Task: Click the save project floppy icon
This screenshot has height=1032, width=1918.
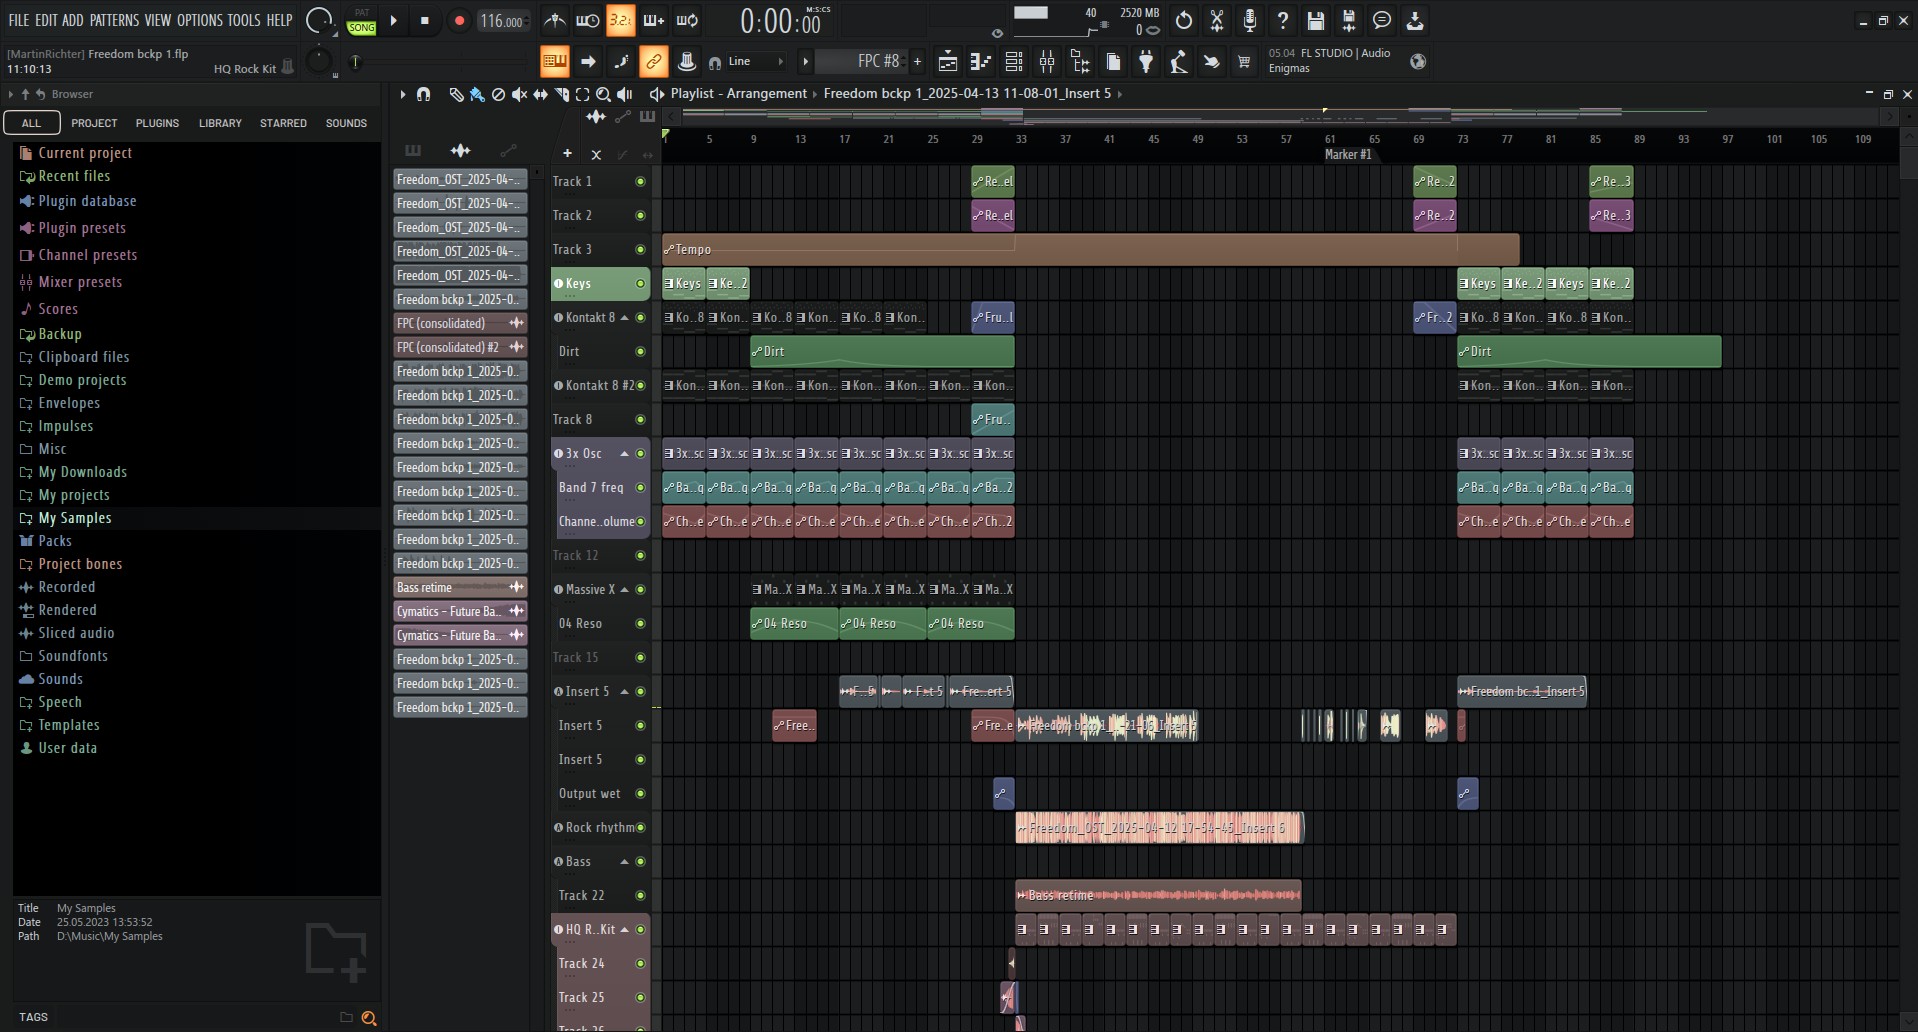Action: [1315, 20]
